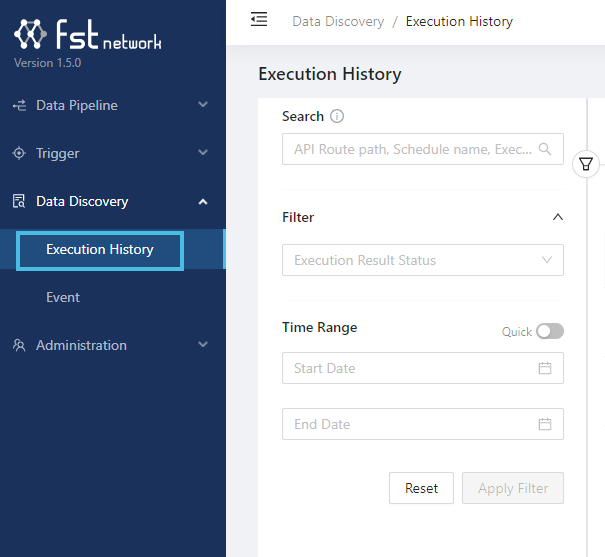Click the Start Date calendar icon

click(545, 368)
